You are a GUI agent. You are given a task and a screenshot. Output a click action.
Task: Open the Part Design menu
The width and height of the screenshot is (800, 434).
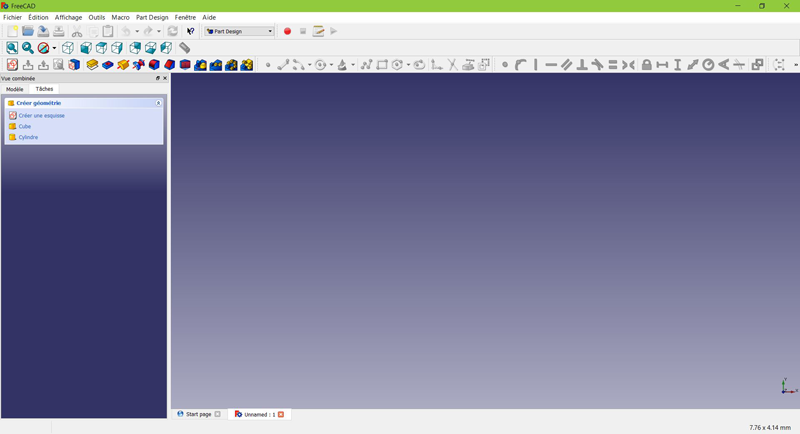(x=152, y=17)
